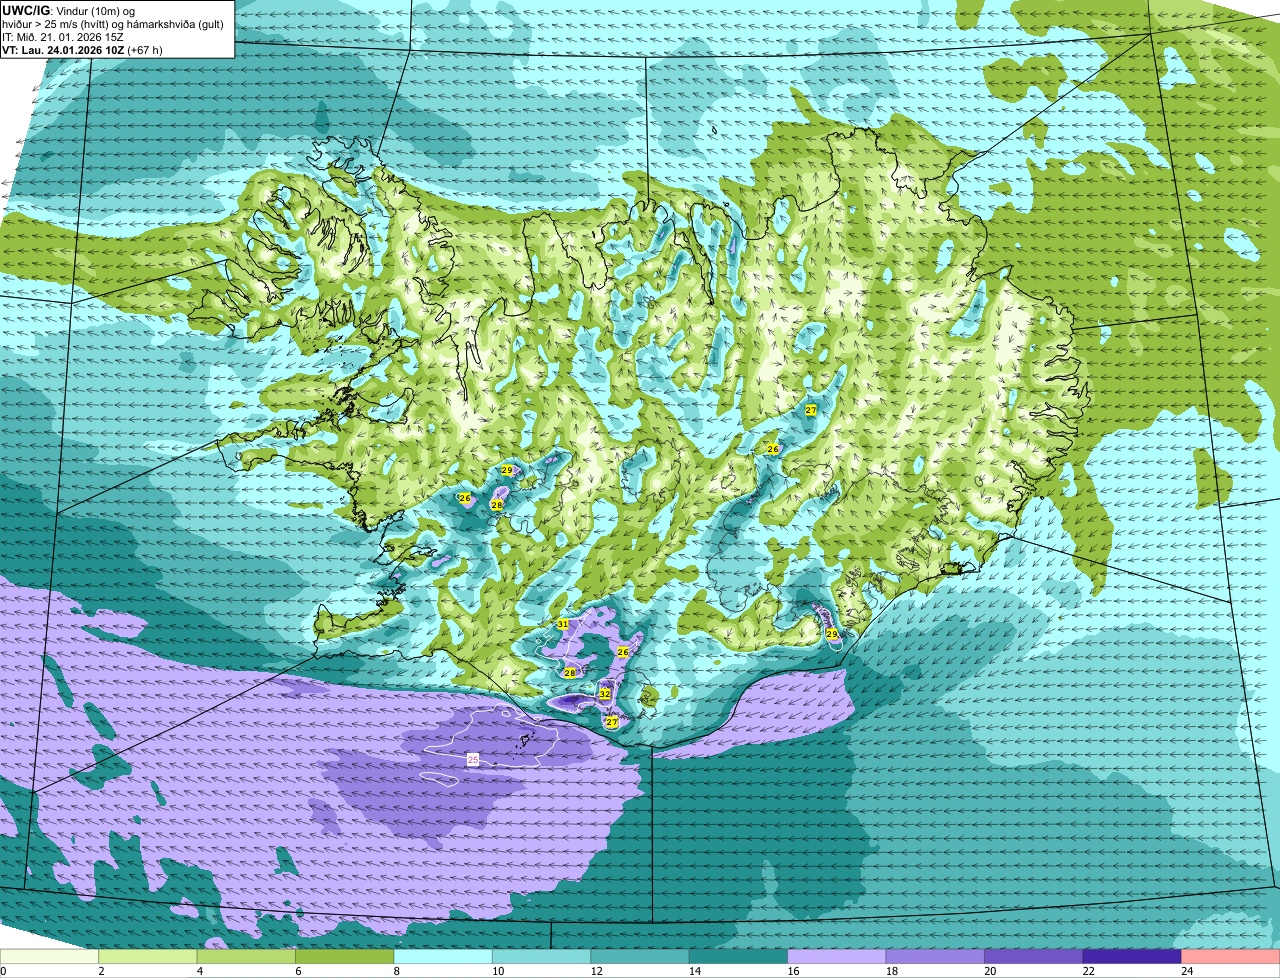Click the 'UWC/IG: Vindur (10m) og' title line
The image size is (1280, 978).
70,10
